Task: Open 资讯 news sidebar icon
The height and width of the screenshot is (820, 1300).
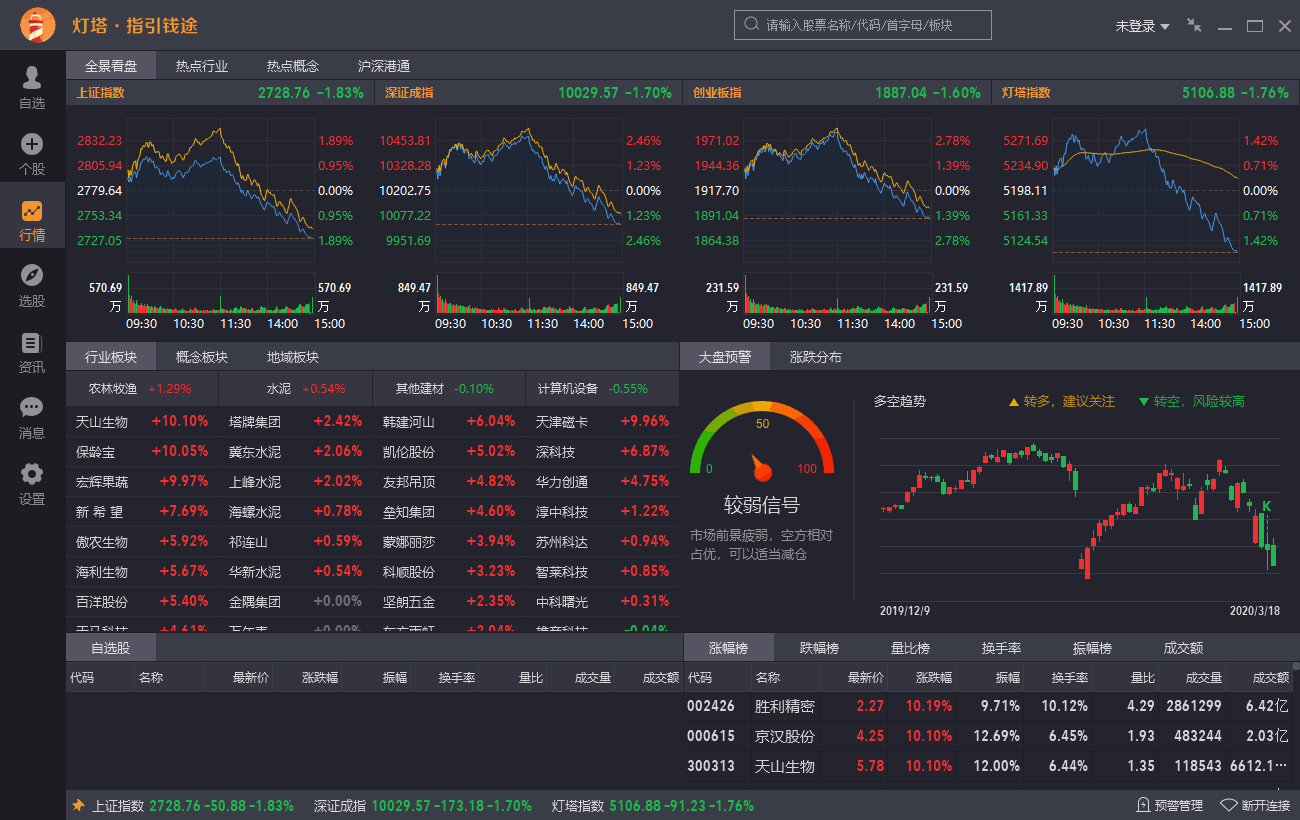Action: click(x=32, y=351)
